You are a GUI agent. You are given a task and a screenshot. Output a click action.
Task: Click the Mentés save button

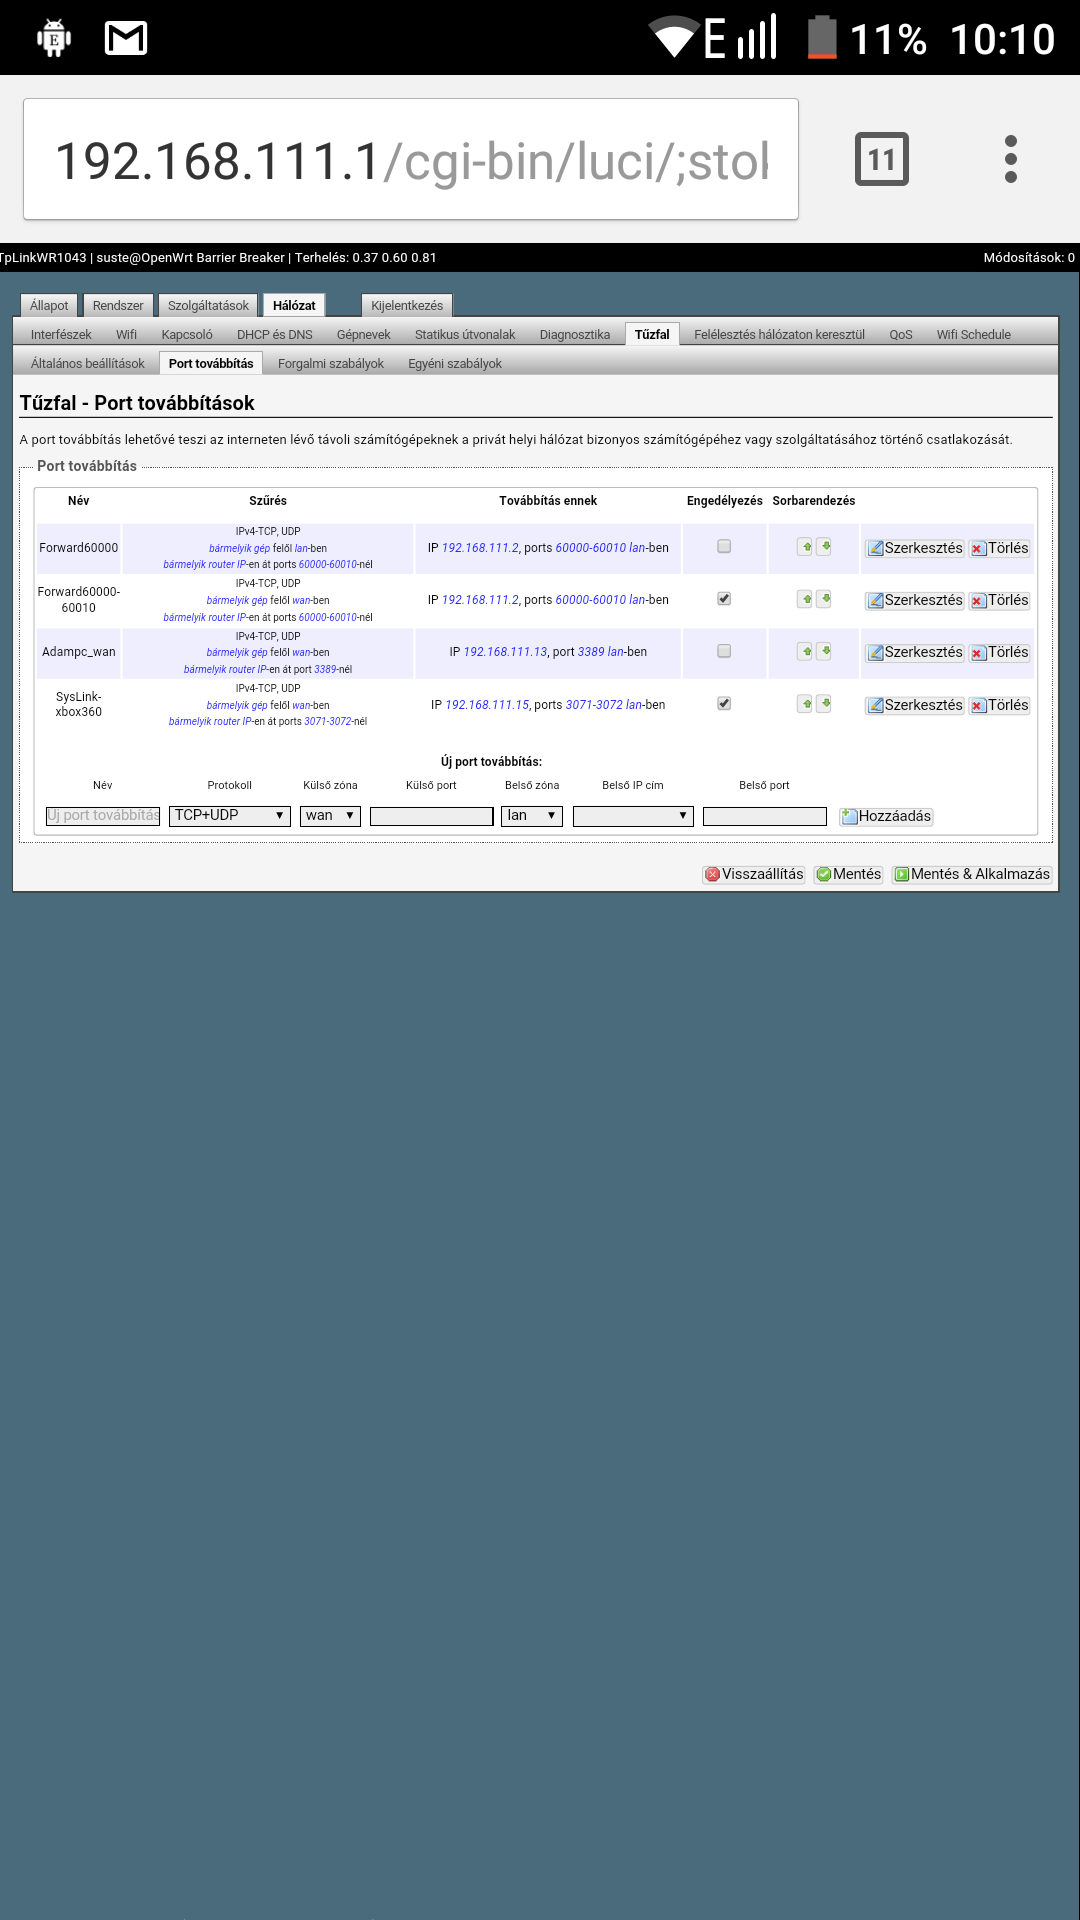tap(849, 874)
